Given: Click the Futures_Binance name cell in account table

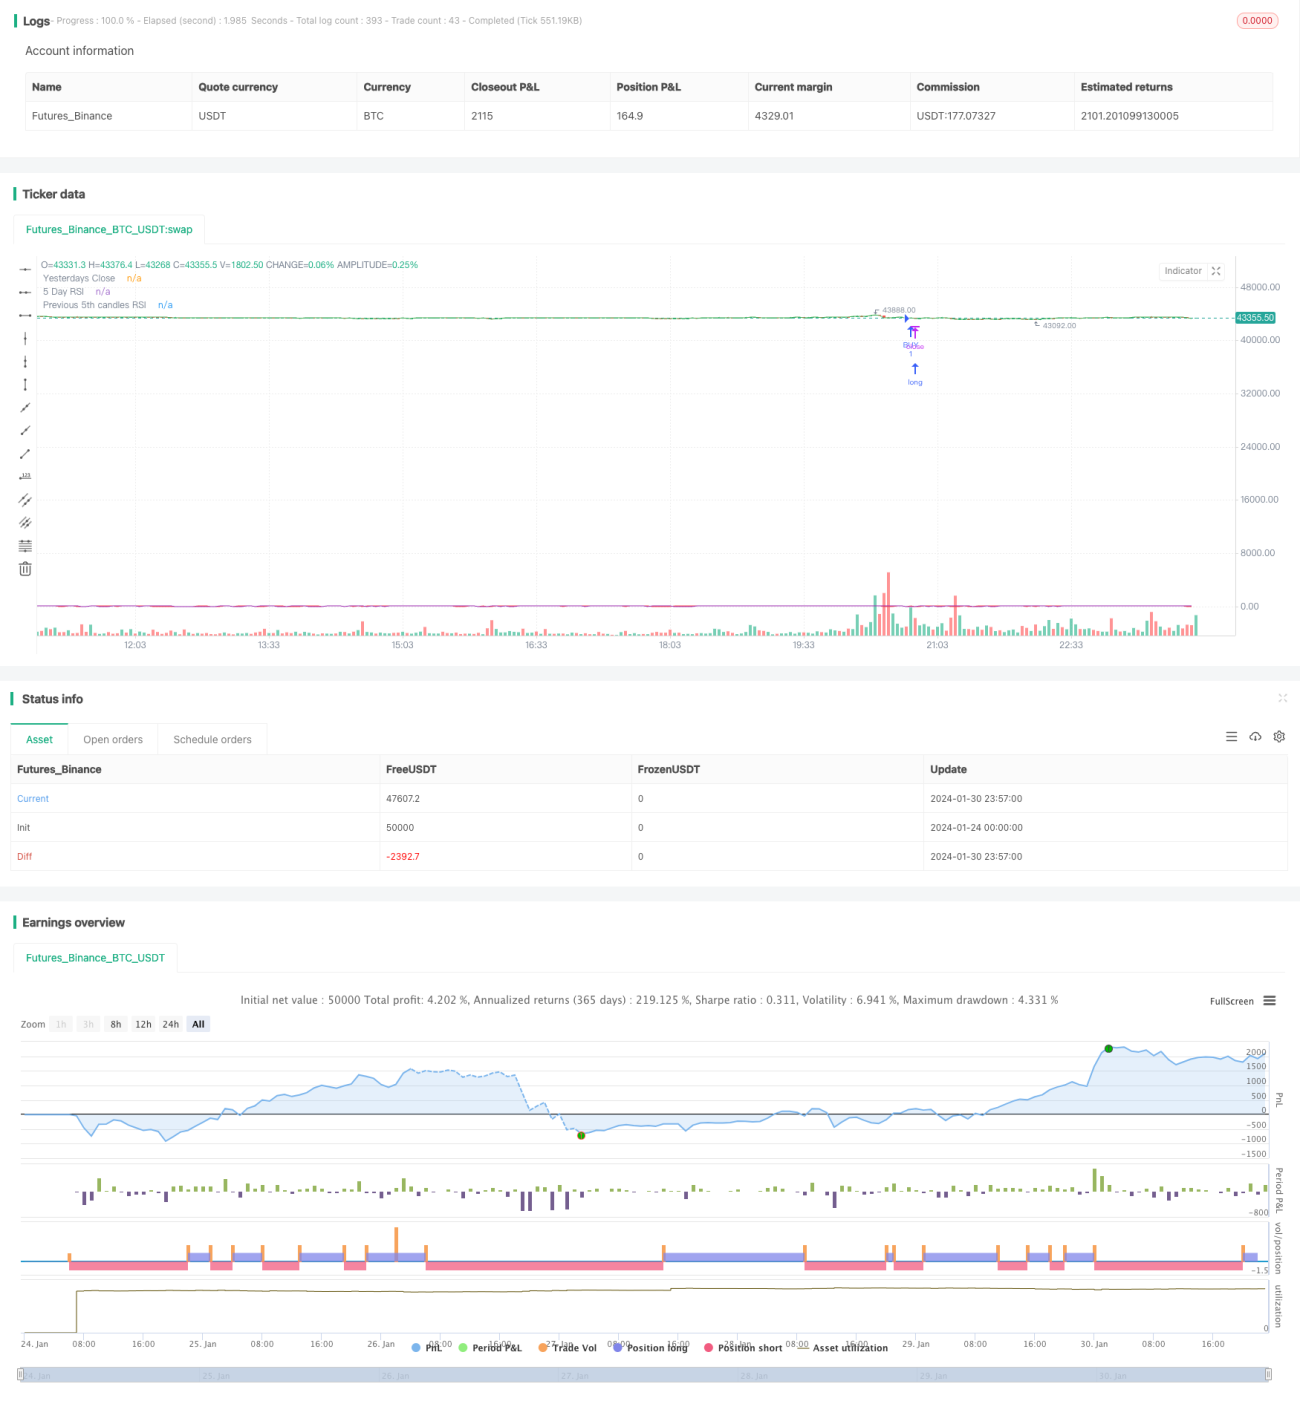Looking at the screenshot, I should [x=72, y=116].
